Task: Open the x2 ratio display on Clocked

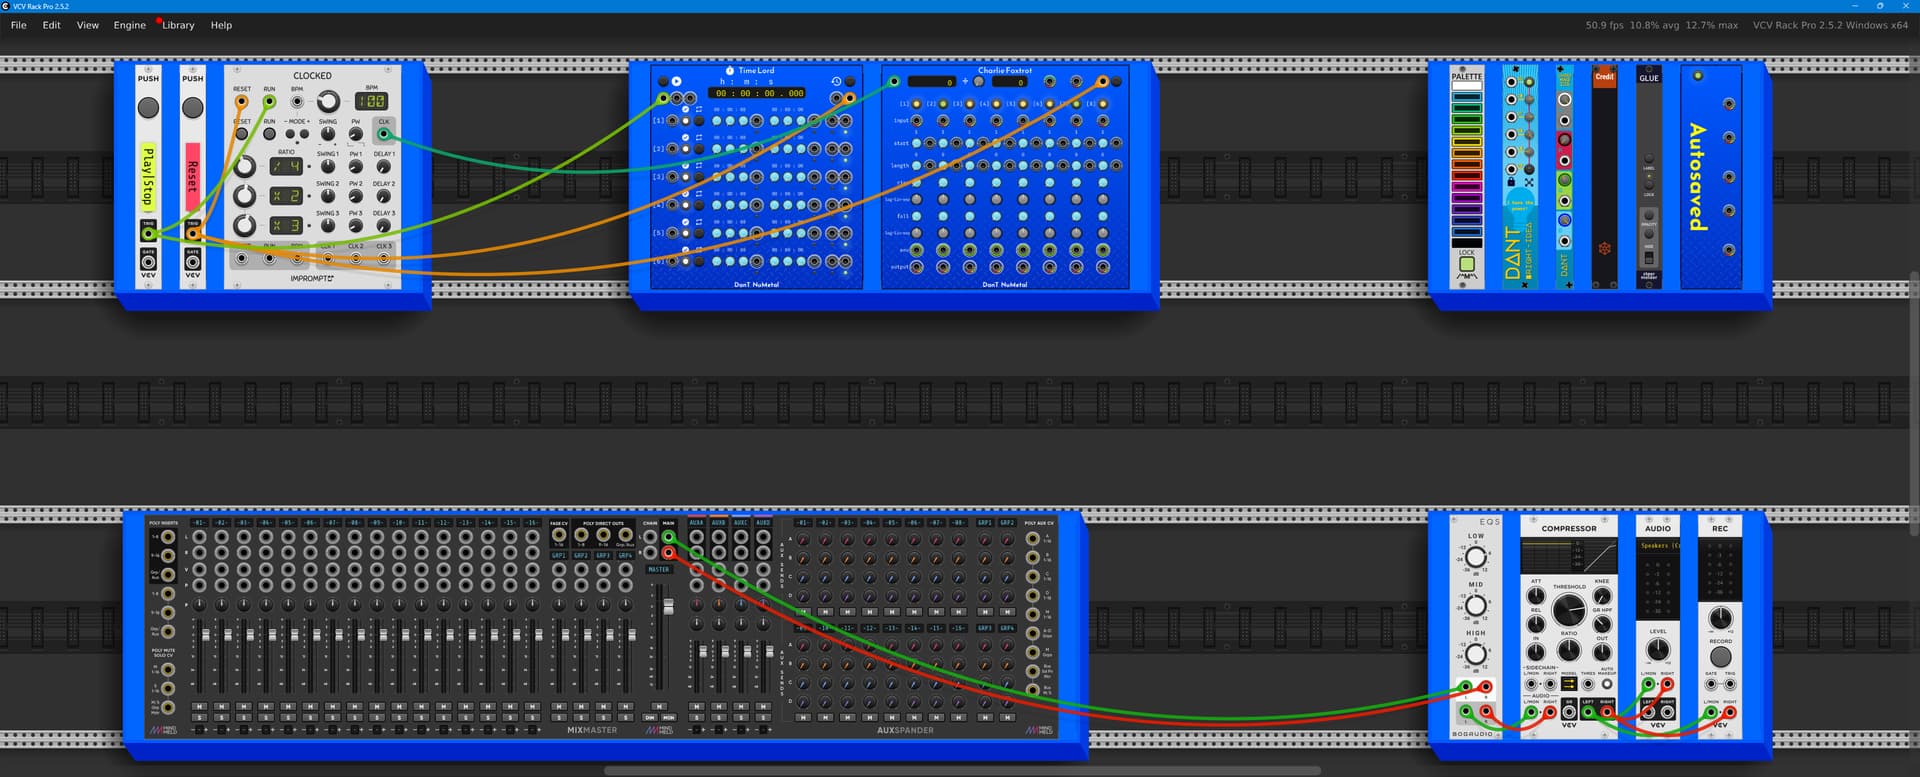Action: [285, 196]
